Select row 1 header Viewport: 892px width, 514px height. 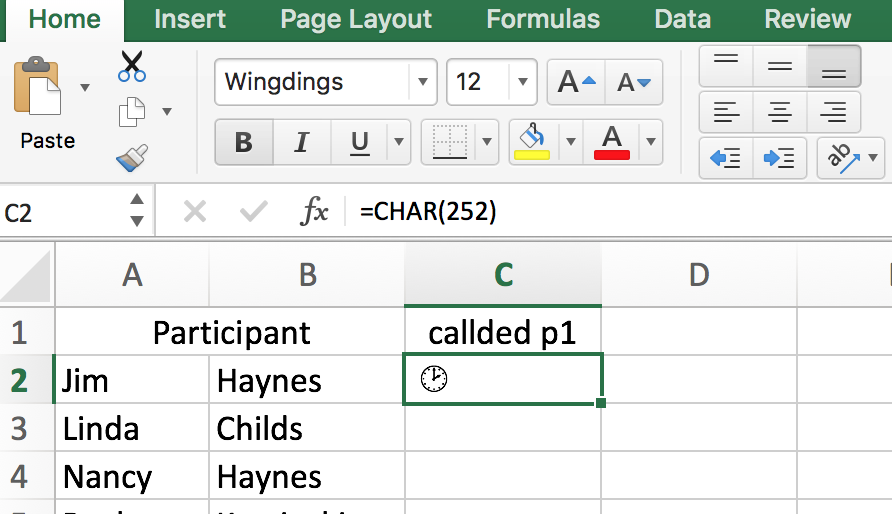click(x=27, y=332)
